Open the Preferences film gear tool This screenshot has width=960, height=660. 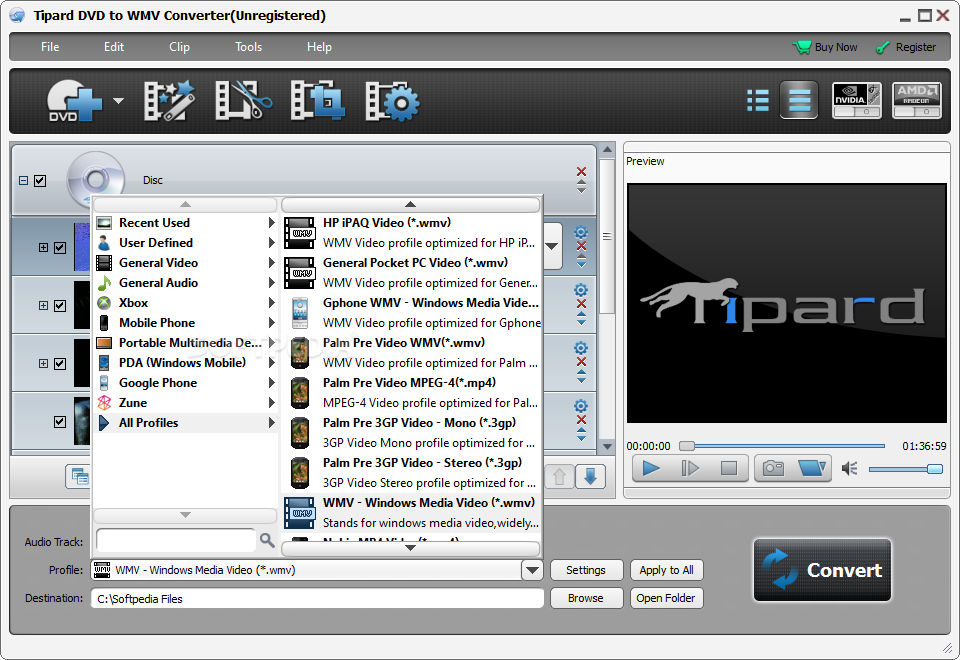point(392,101)
